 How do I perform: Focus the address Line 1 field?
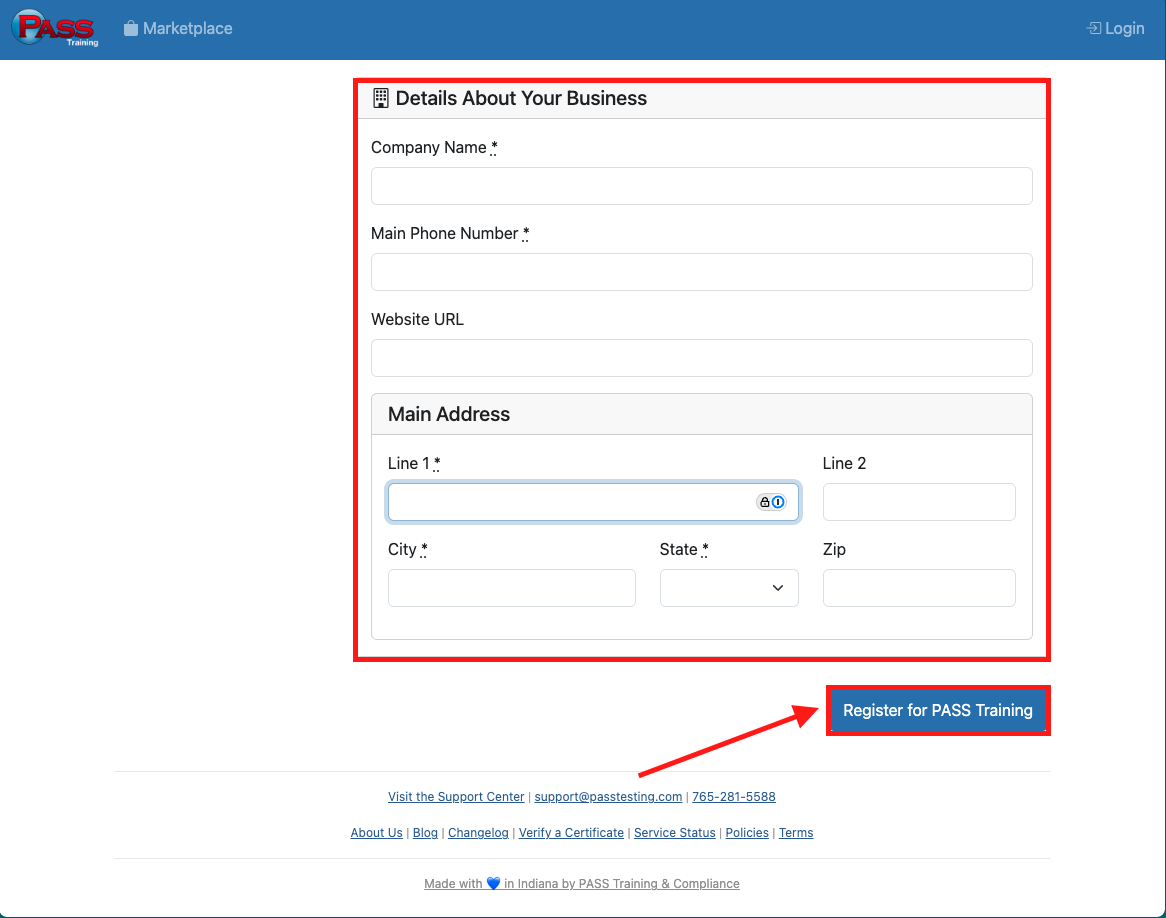(x=593, y=502)
